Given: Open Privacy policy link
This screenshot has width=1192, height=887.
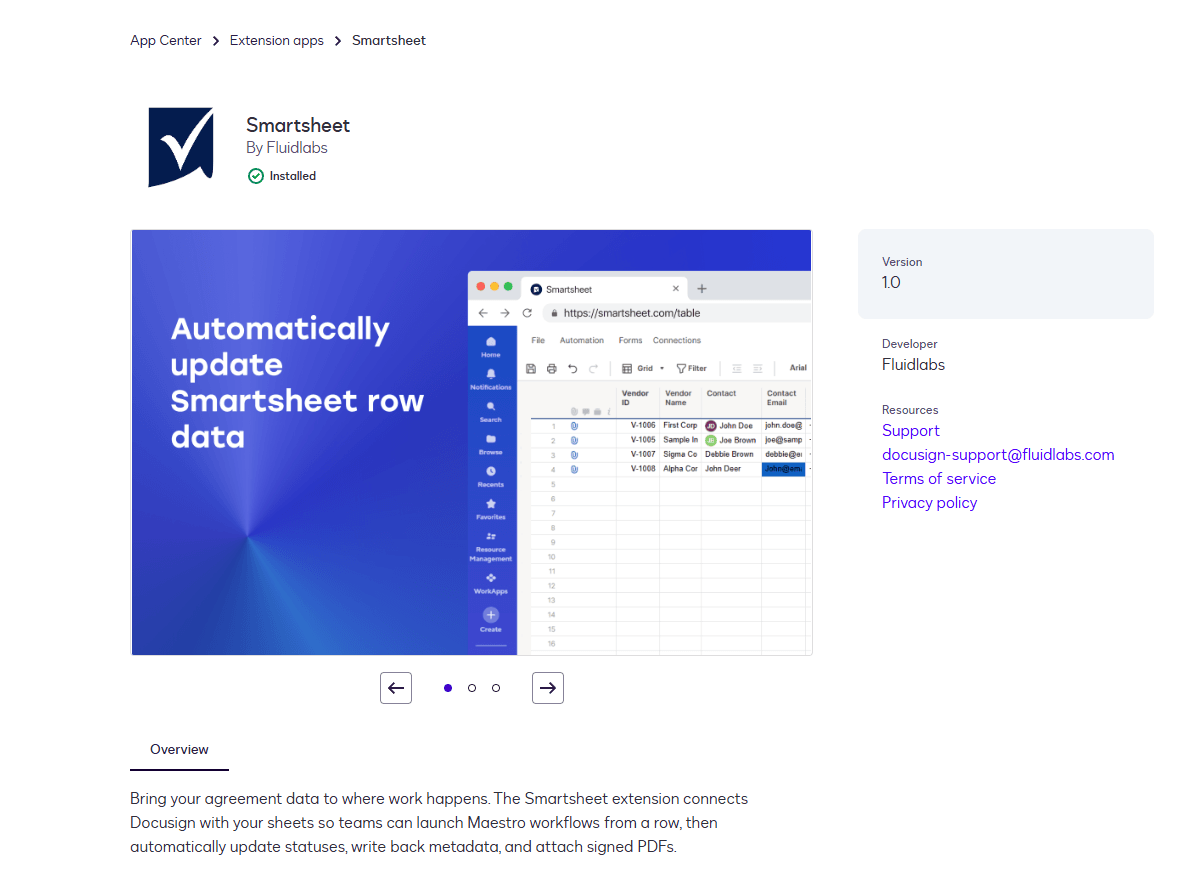Looking at the screenshot, I should pyautogui.click(x=929, y=503).
